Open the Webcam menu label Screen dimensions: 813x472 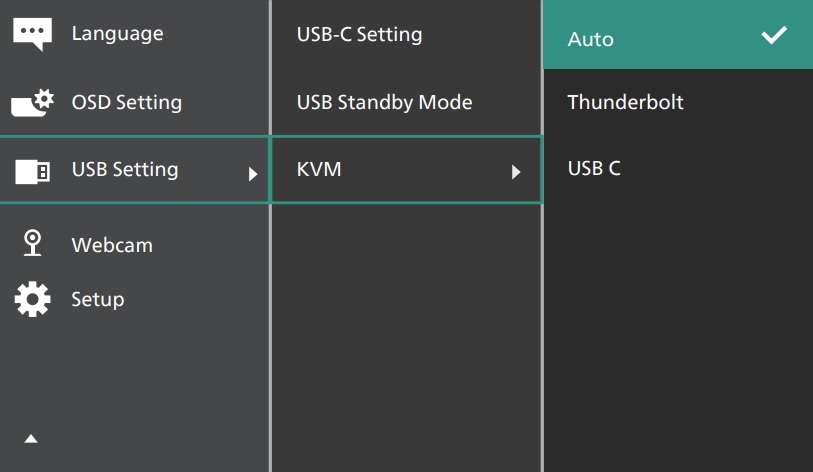[112, 244]
